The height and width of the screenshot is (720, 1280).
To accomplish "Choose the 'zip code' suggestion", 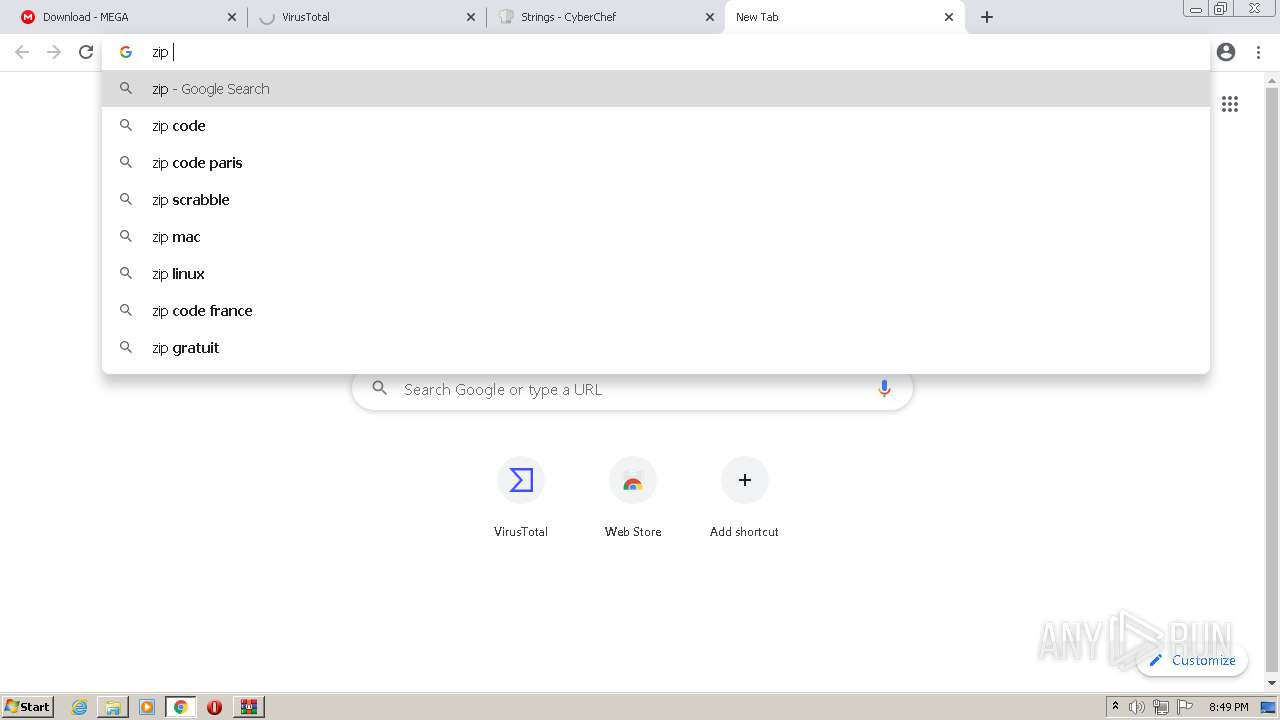I will (656, 126).
